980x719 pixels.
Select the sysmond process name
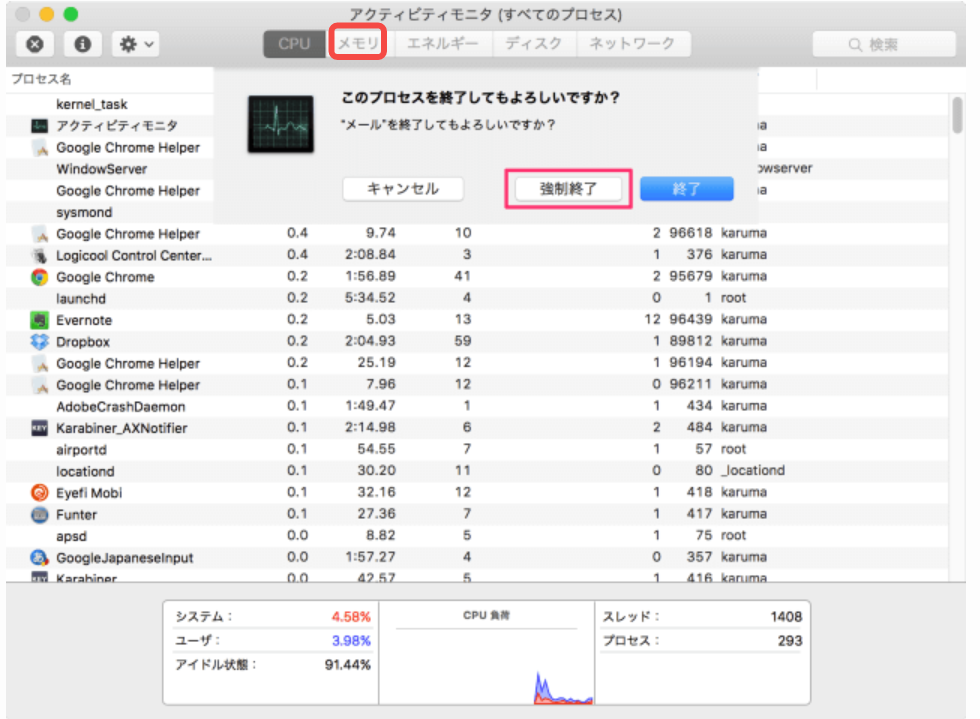pos(84,213)
